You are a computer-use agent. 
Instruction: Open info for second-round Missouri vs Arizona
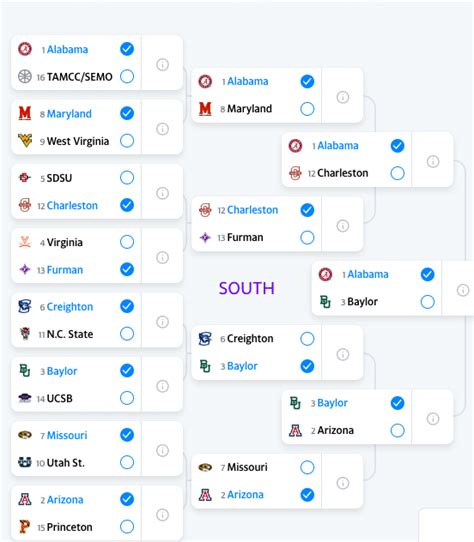tap(343, 483)
